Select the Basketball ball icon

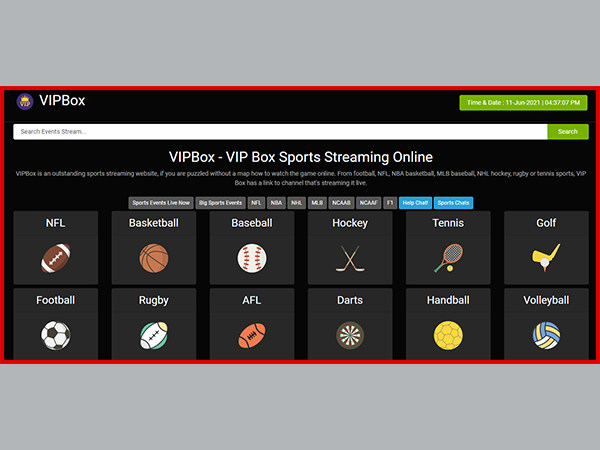click(x=154, y=258)
